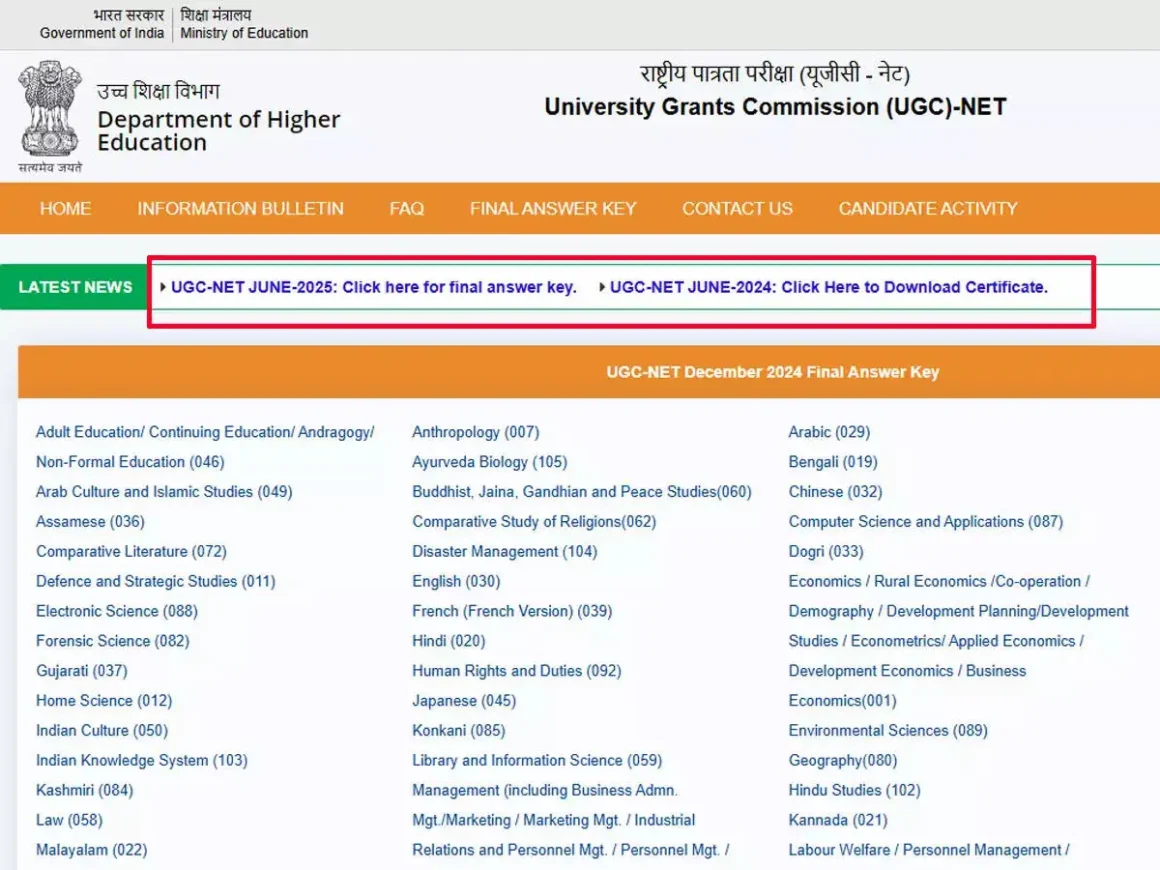This screenshot has width=1160, height=870.
Task: Select Malayalam (022)
Action: [92, 850]
